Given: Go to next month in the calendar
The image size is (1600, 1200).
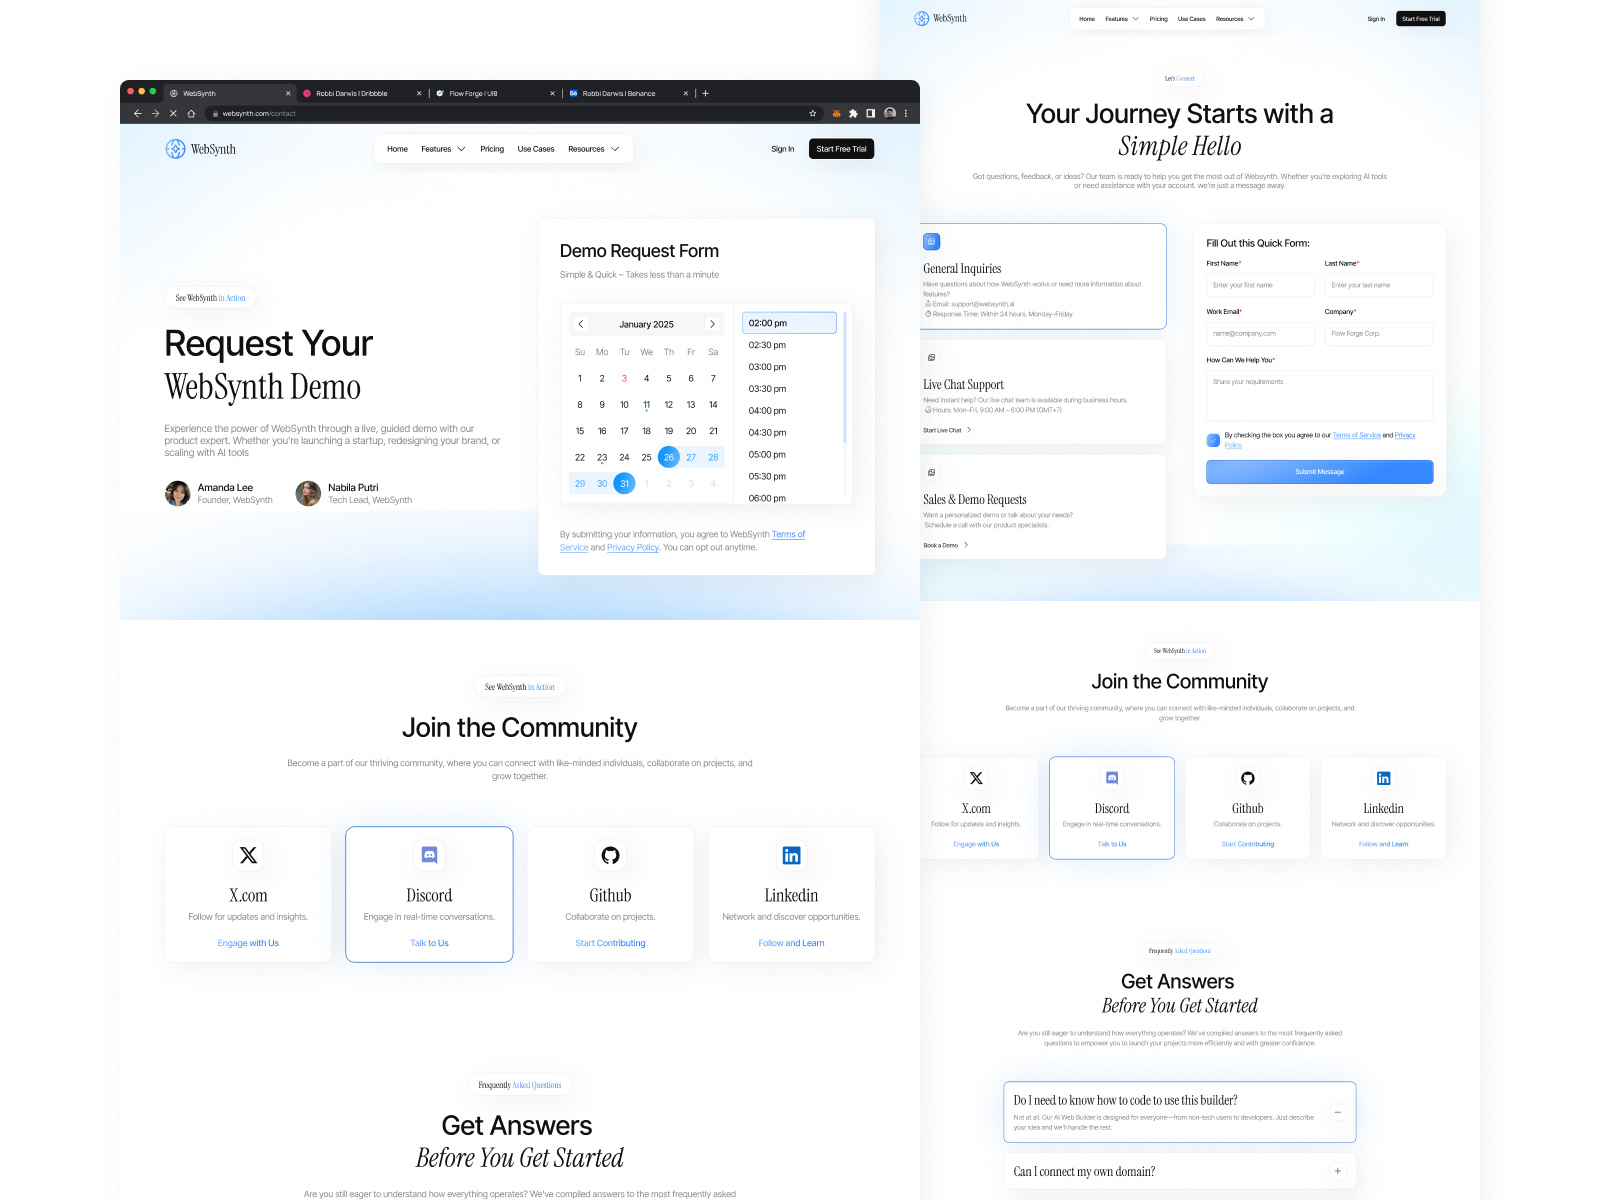Looking at the screenshot, I should pyautogui.click(x=712, y=324).
